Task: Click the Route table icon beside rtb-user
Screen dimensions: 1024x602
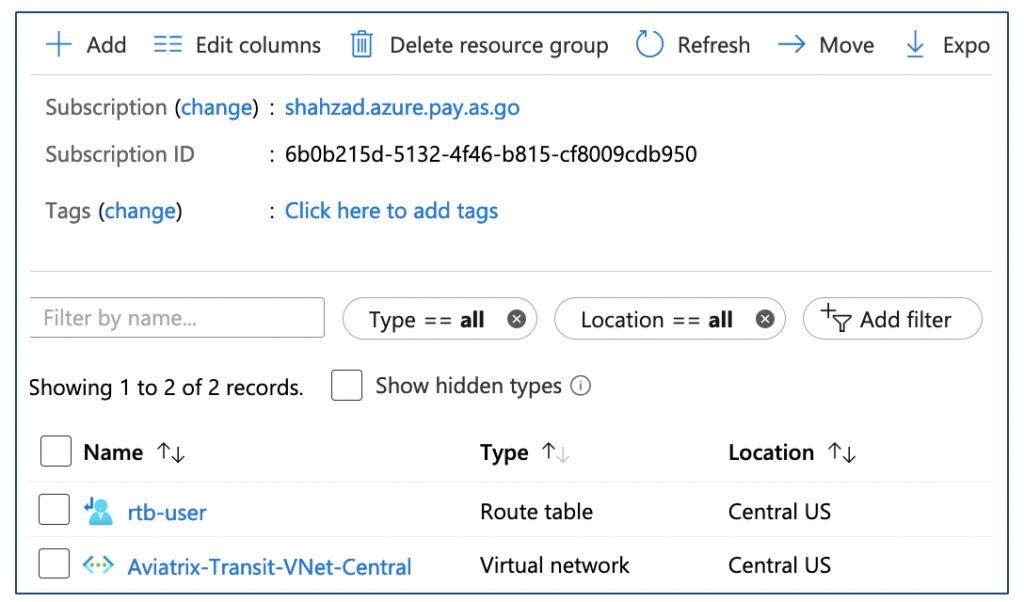Action: [98, 511]
